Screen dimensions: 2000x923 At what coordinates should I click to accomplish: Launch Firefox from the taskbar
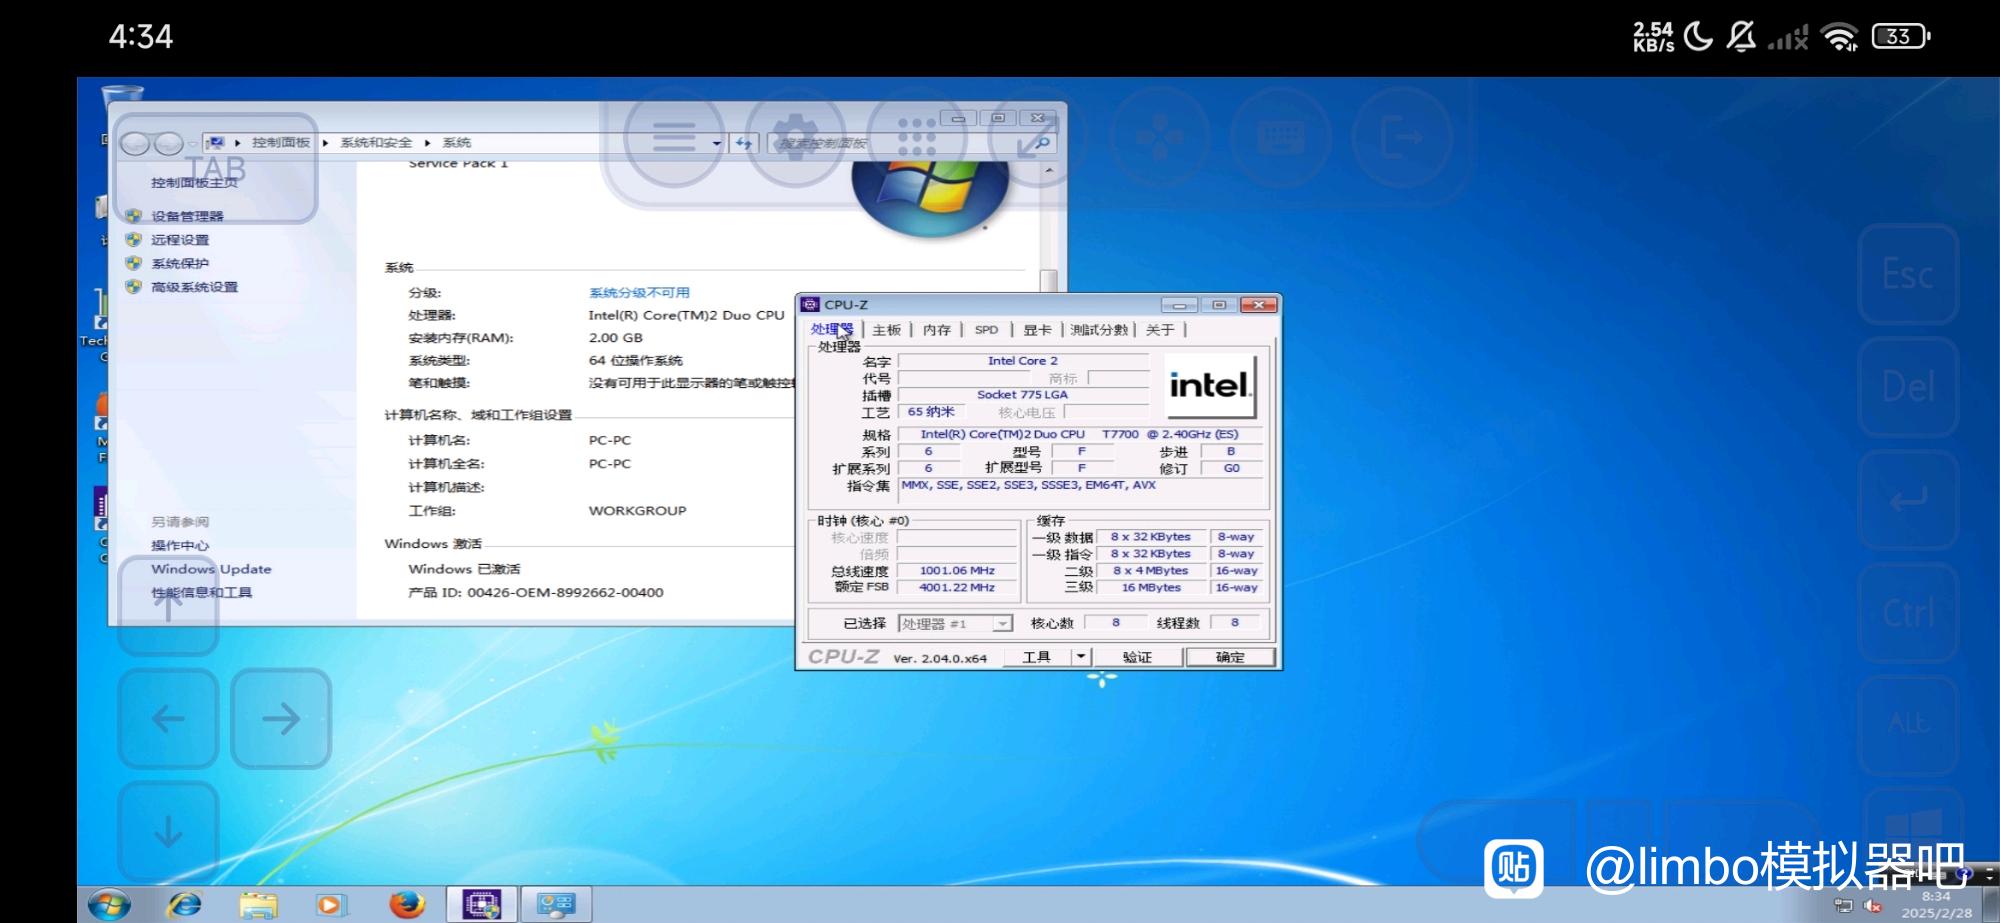point(406,905)
